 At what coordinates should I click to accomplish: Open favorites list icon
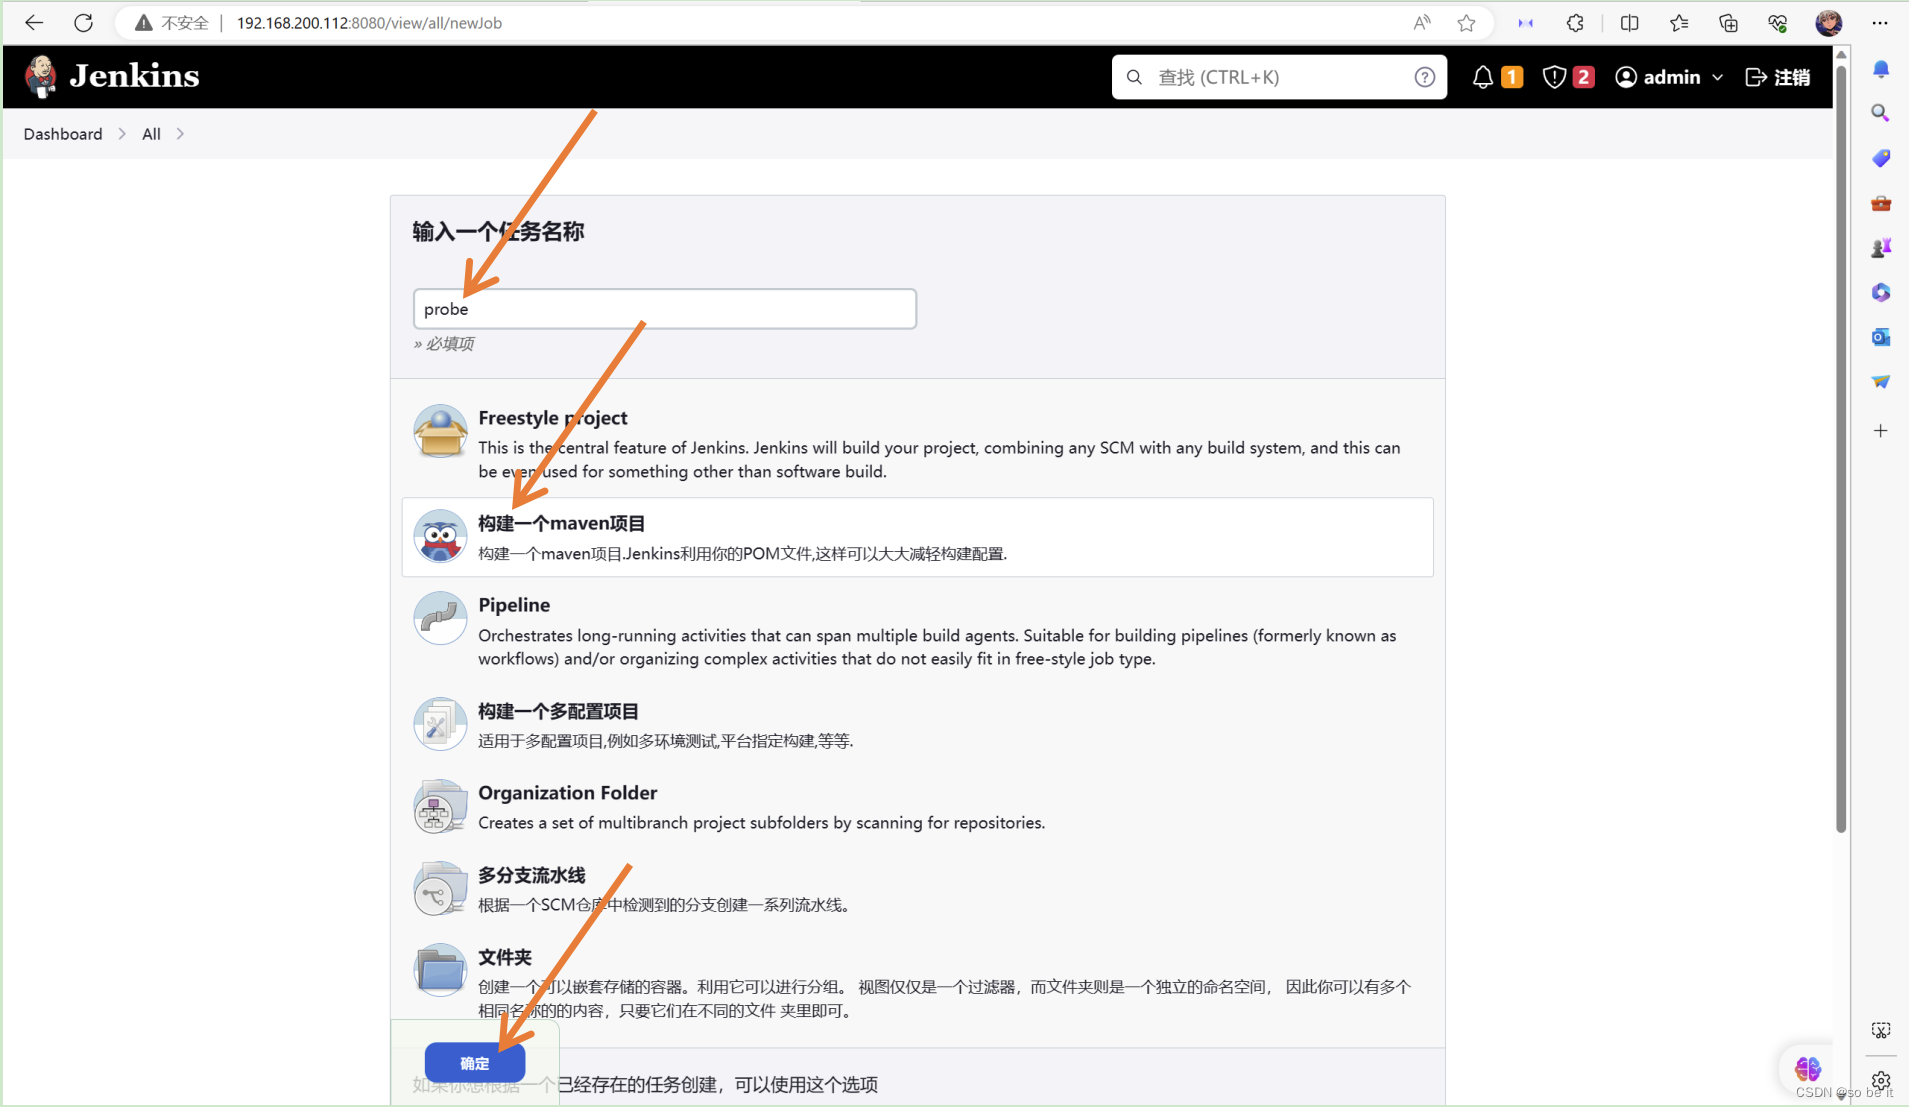[1679, 22]
